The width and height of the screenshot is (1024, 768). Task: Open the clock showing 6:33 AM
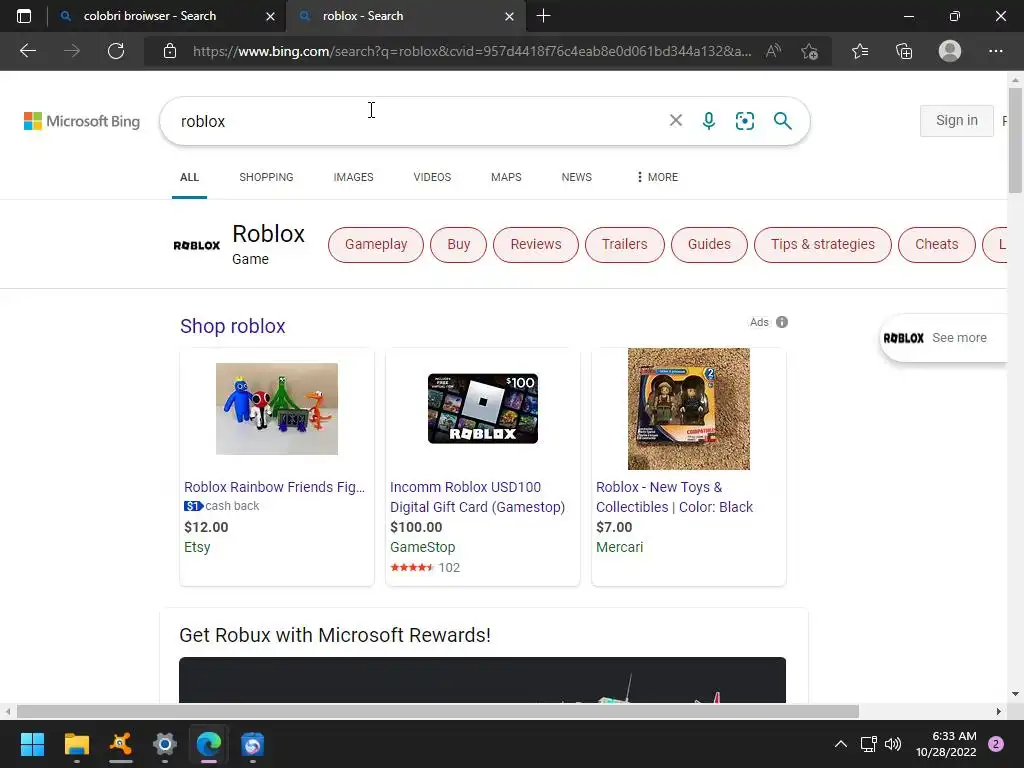pos(946,744)
